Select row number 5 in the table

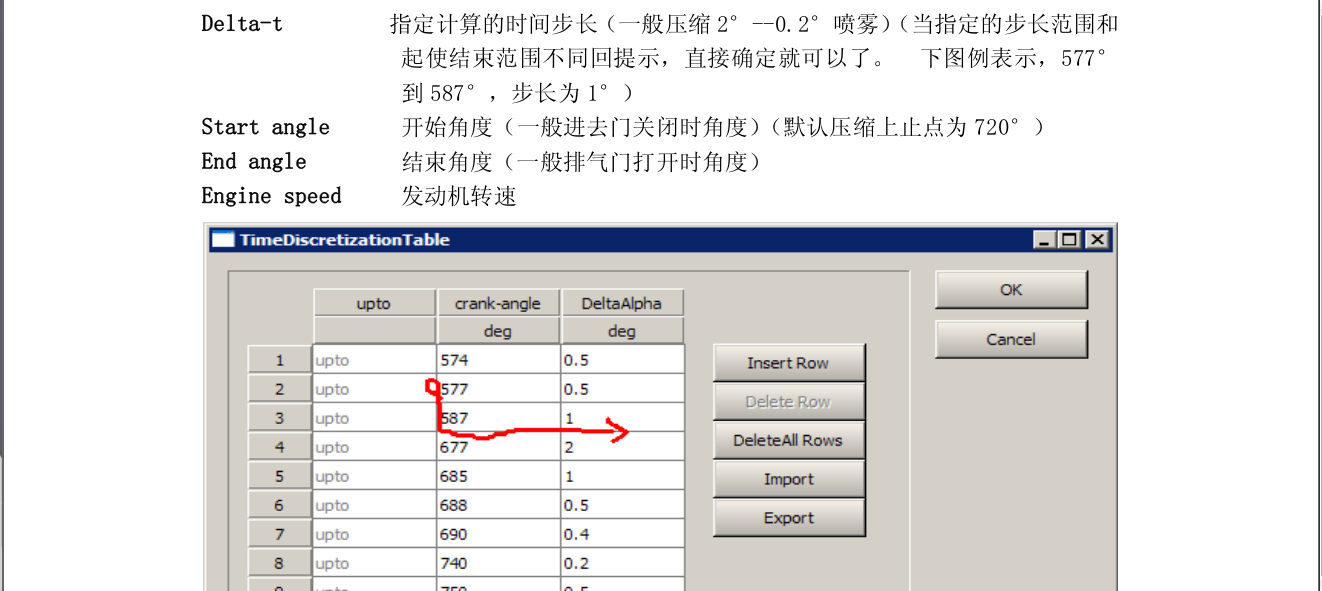[279, 476]
